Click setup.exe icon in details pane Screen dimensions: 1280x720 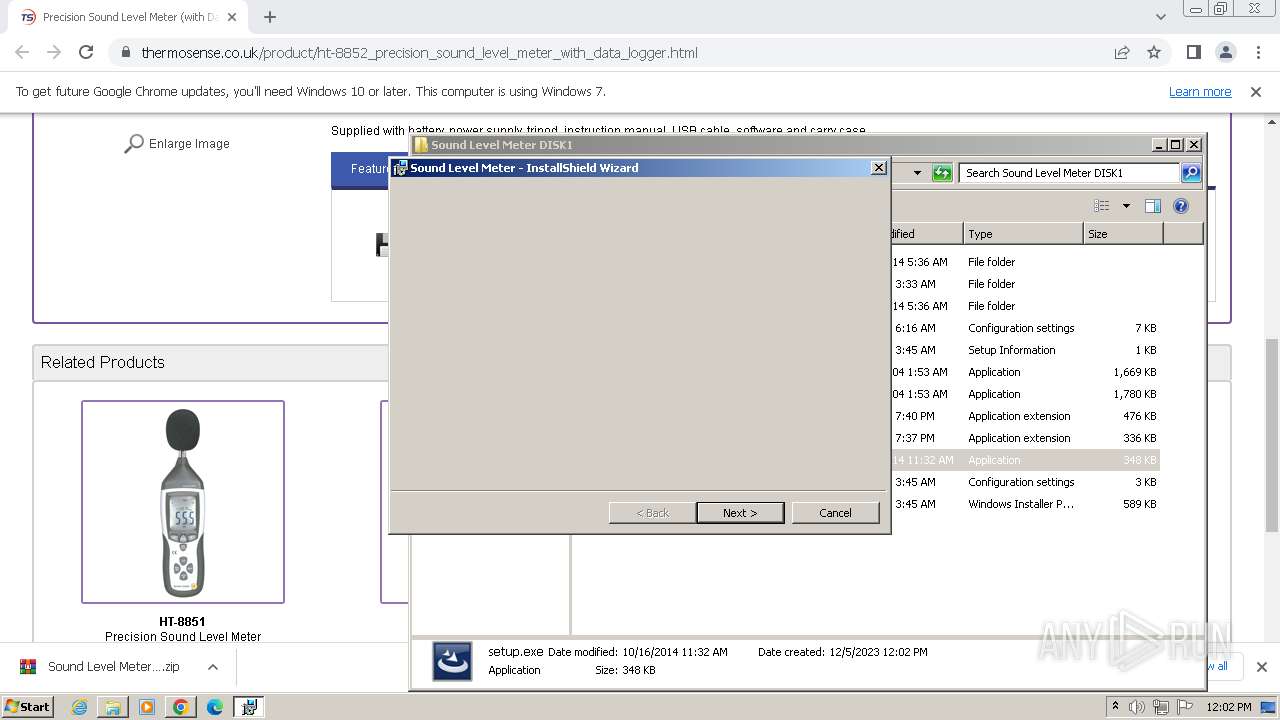(452, 661)
